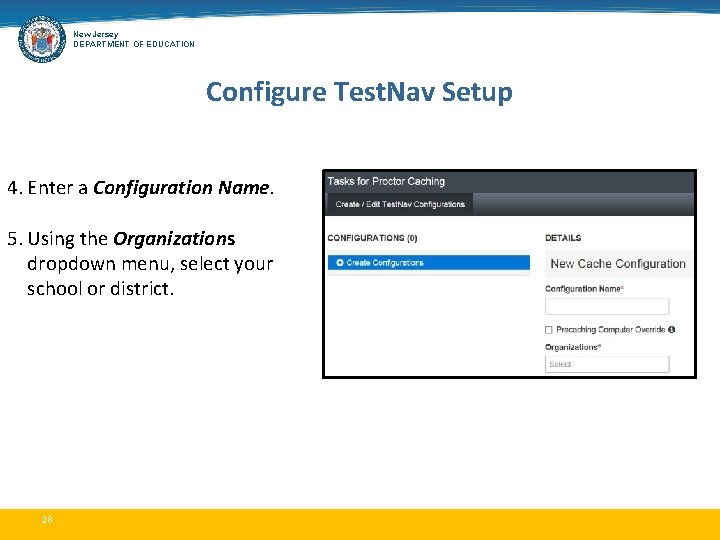Click the Tasks for Proctor Caching header
This screenshot has width=720, height=540.
click(386, 181)
